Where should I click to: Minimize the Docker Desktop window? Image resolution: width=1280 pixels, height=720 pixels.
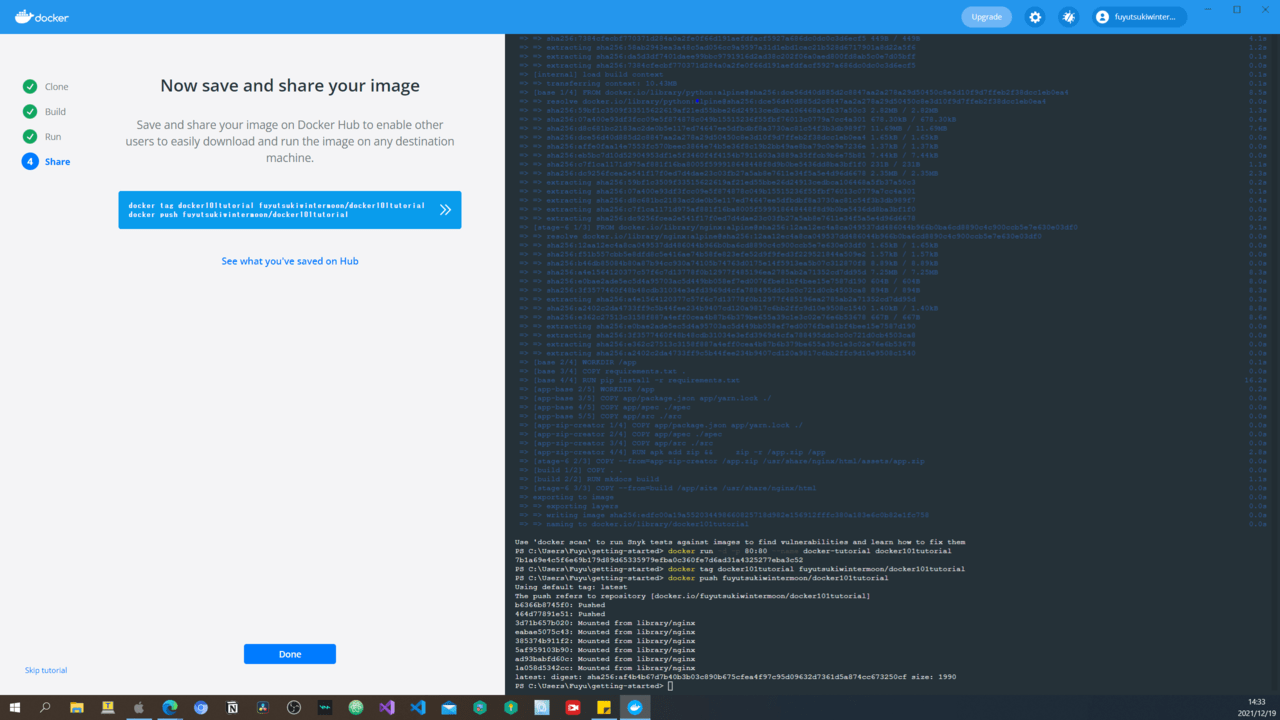coord(1210,10)
